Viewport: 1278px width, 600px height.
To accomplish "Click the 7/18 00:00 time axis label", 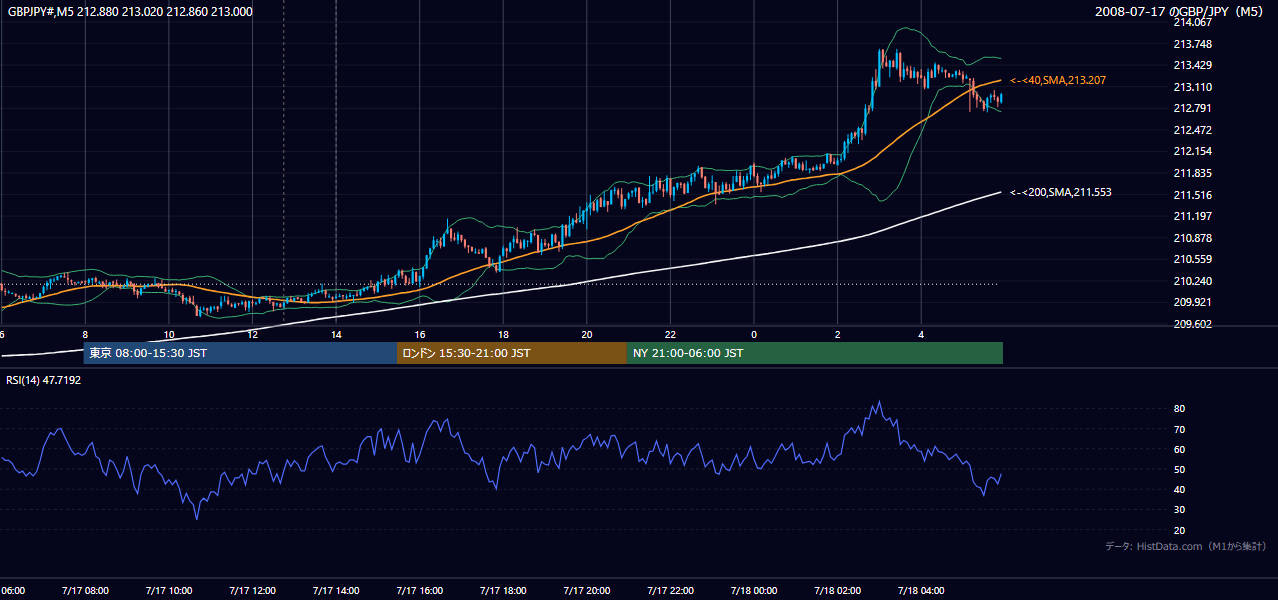I will [754, 591].
